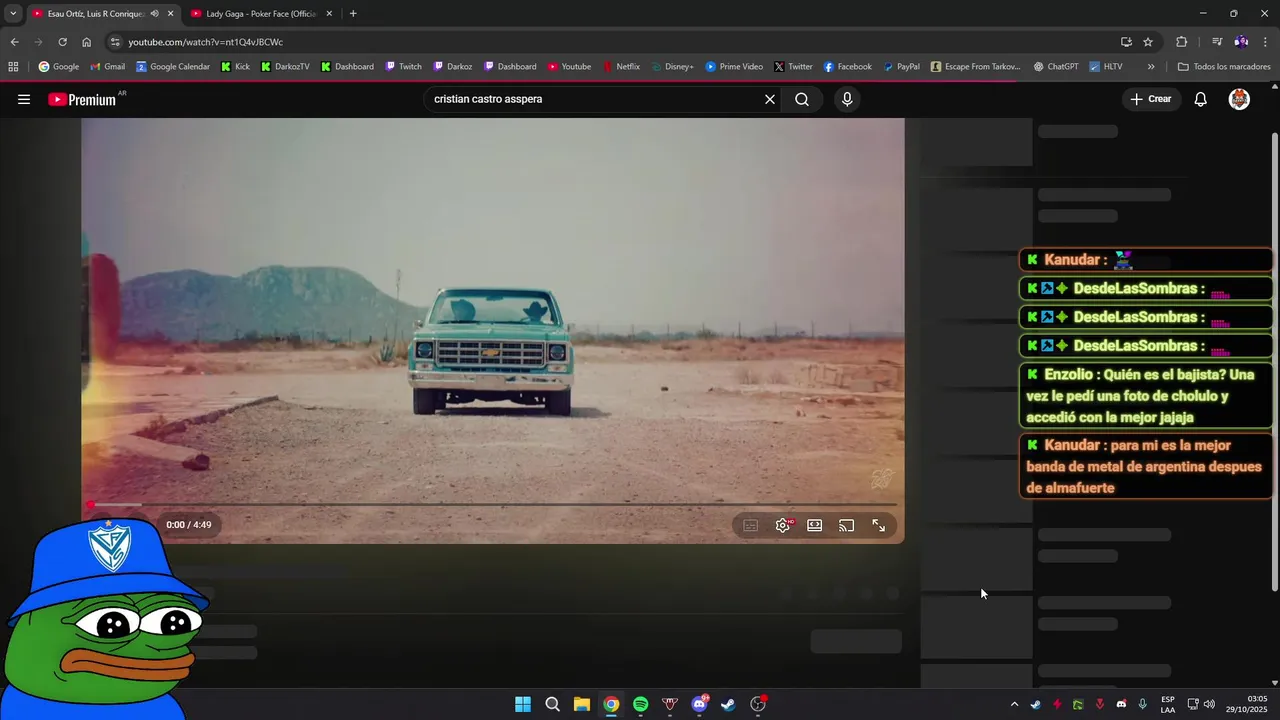Image resolution: width=1280 pixels, height=720 pixels.
Task: Start voice search with the microphone
Action: 847,99
